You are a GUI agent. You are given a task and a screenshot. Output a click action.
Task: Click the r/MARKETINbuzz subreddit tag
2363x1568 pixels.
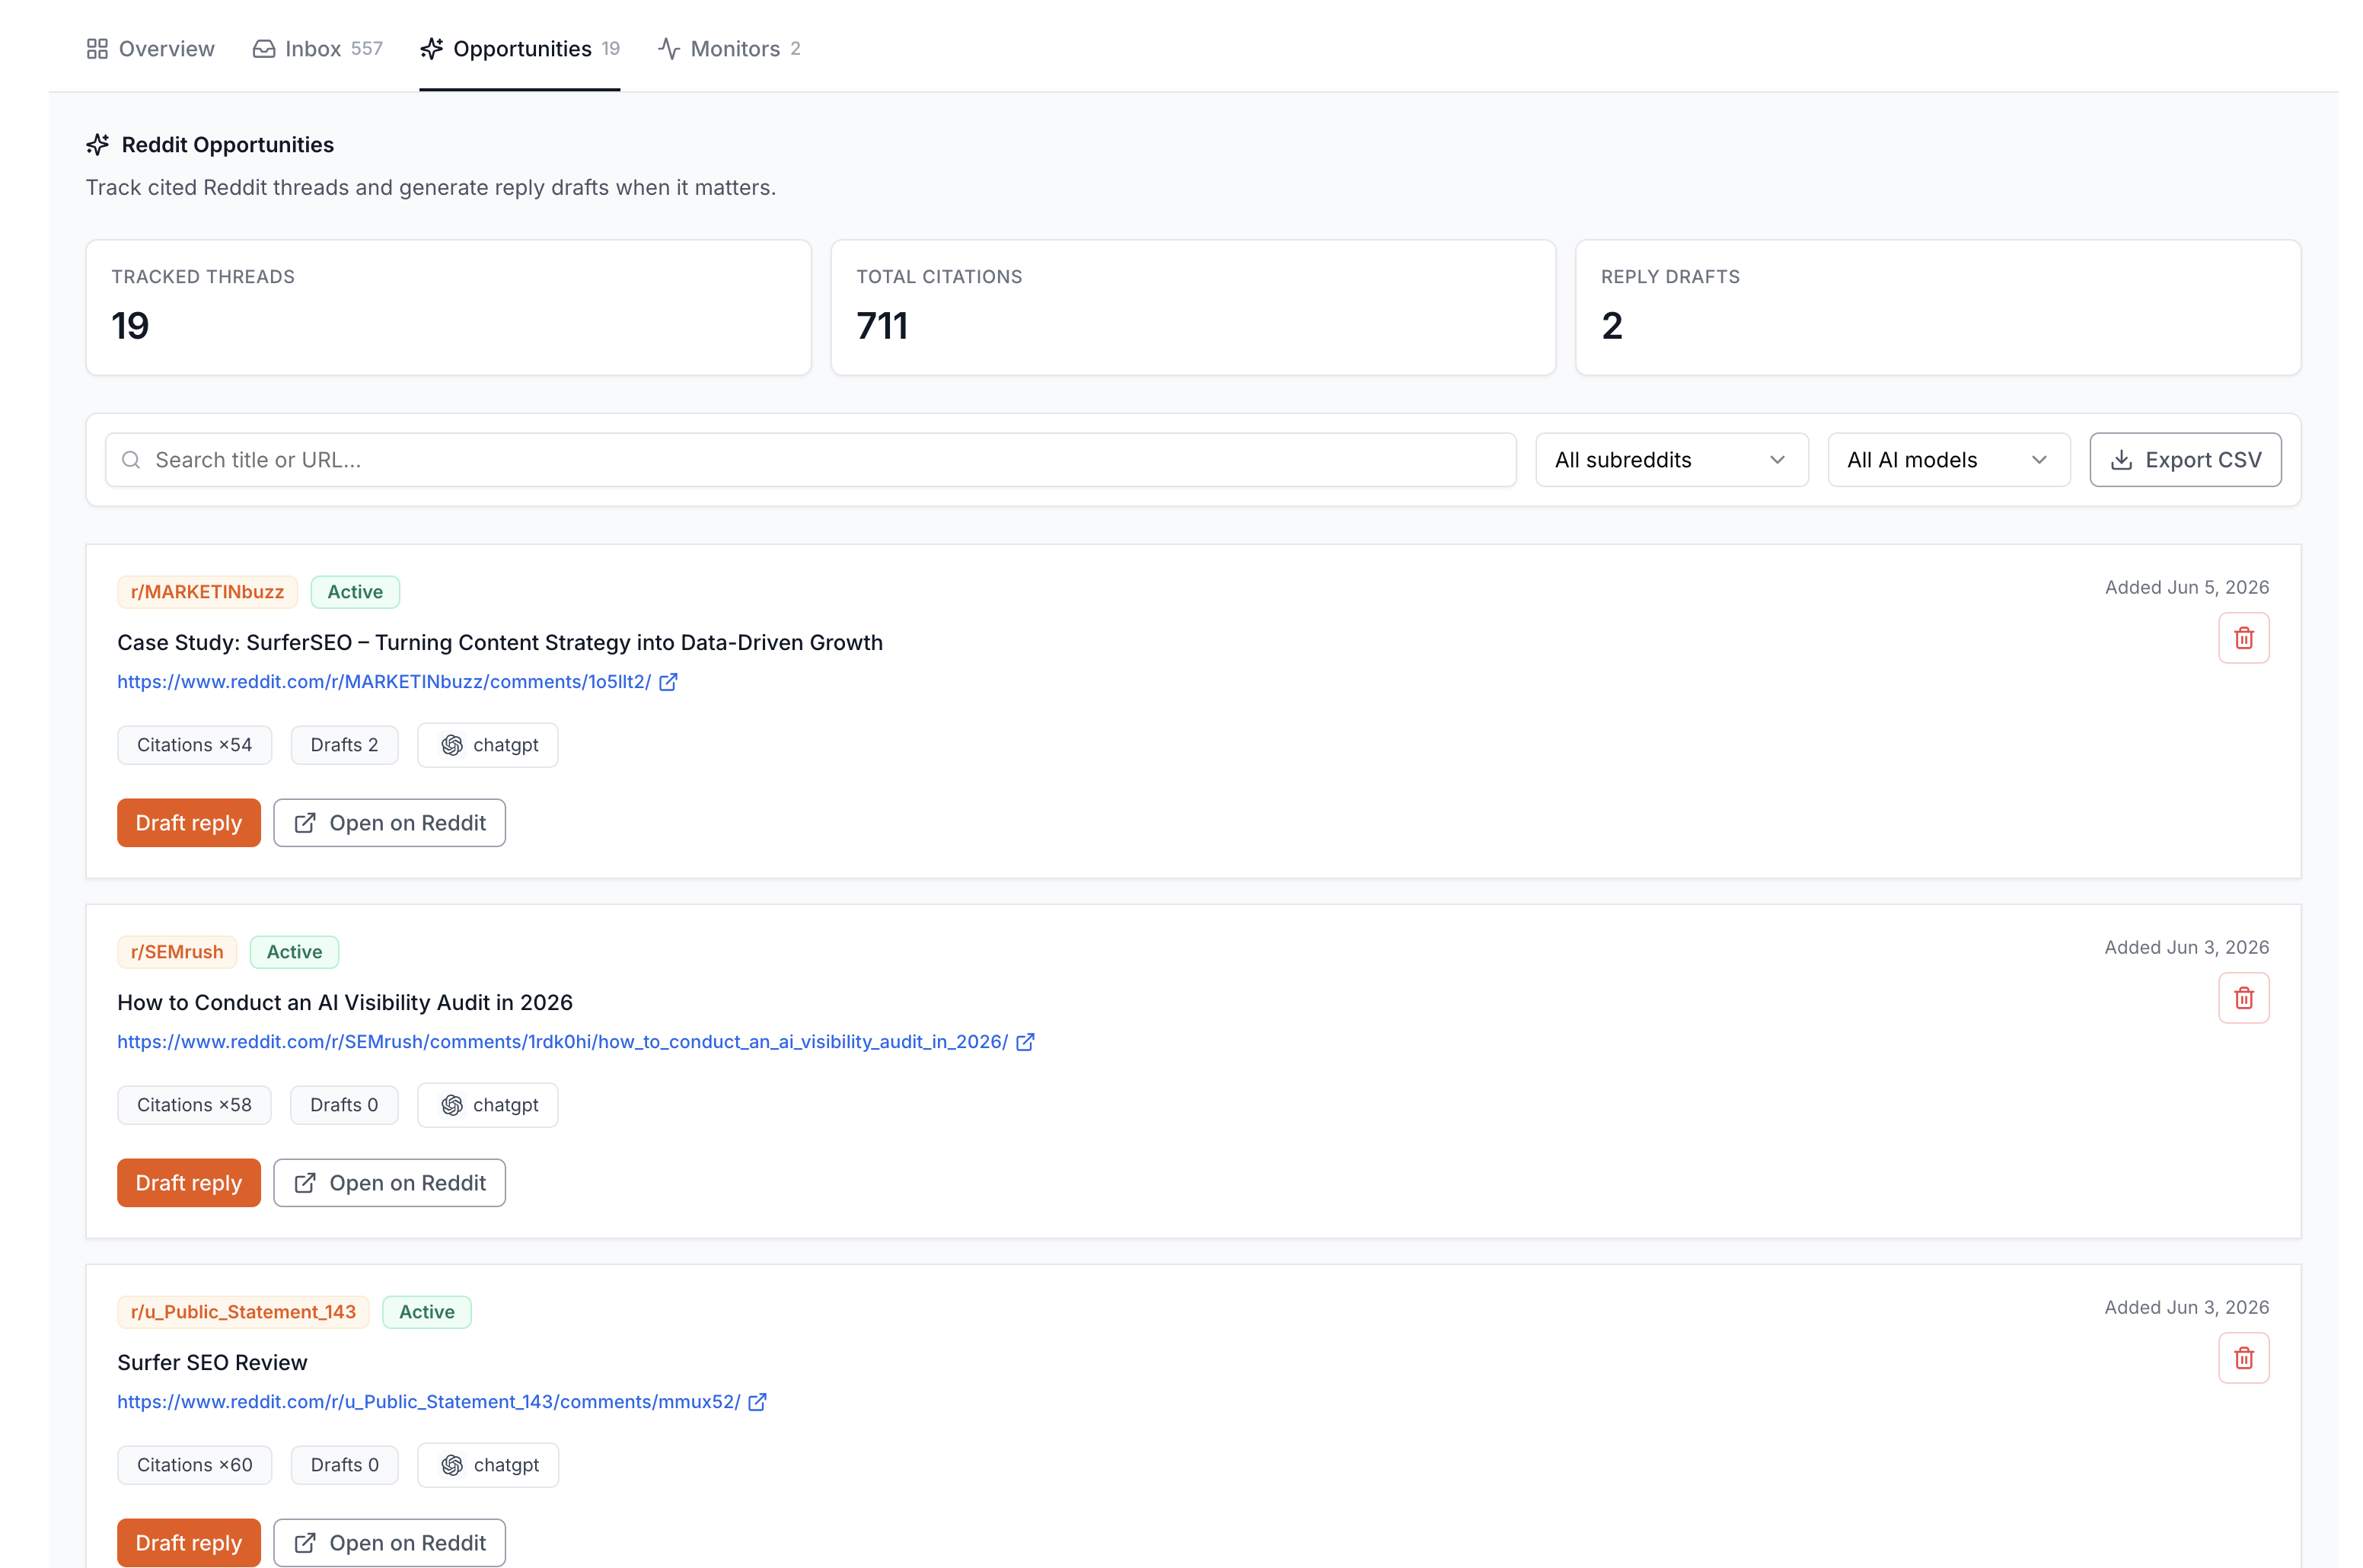coord(207,592)
